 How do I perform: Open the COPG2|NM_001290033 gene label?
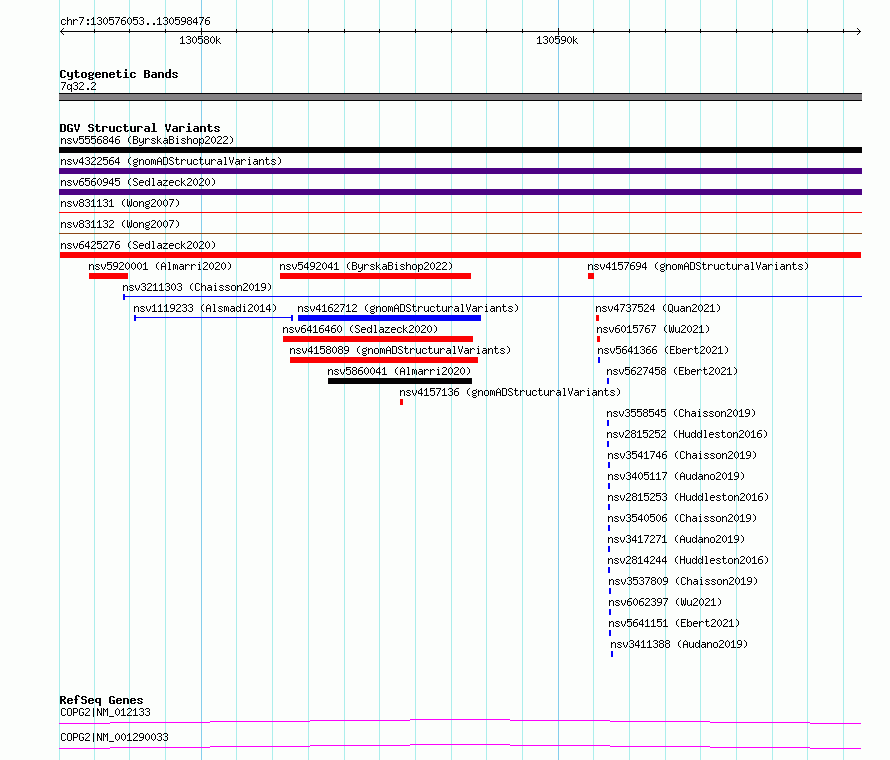click(x=114, y=737)
